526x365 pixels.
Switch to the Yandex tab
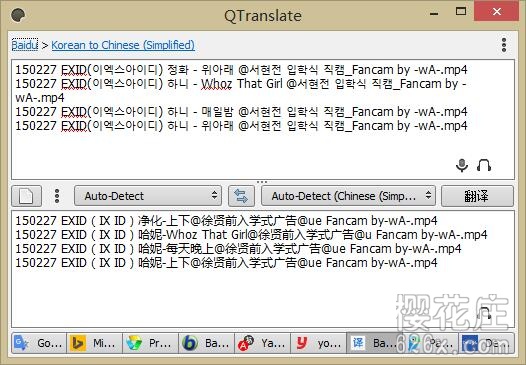(262, 343)
